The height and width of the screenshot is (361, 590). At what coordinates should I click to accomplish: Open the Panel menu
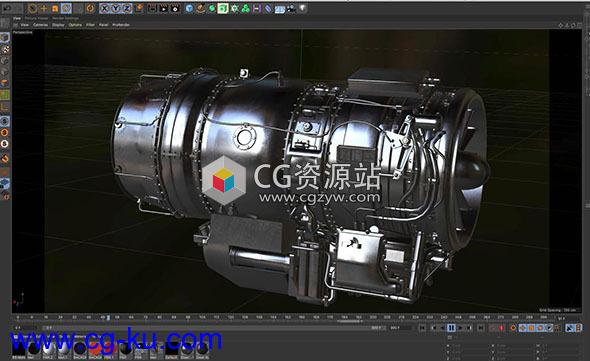click(x=103, y=25)
